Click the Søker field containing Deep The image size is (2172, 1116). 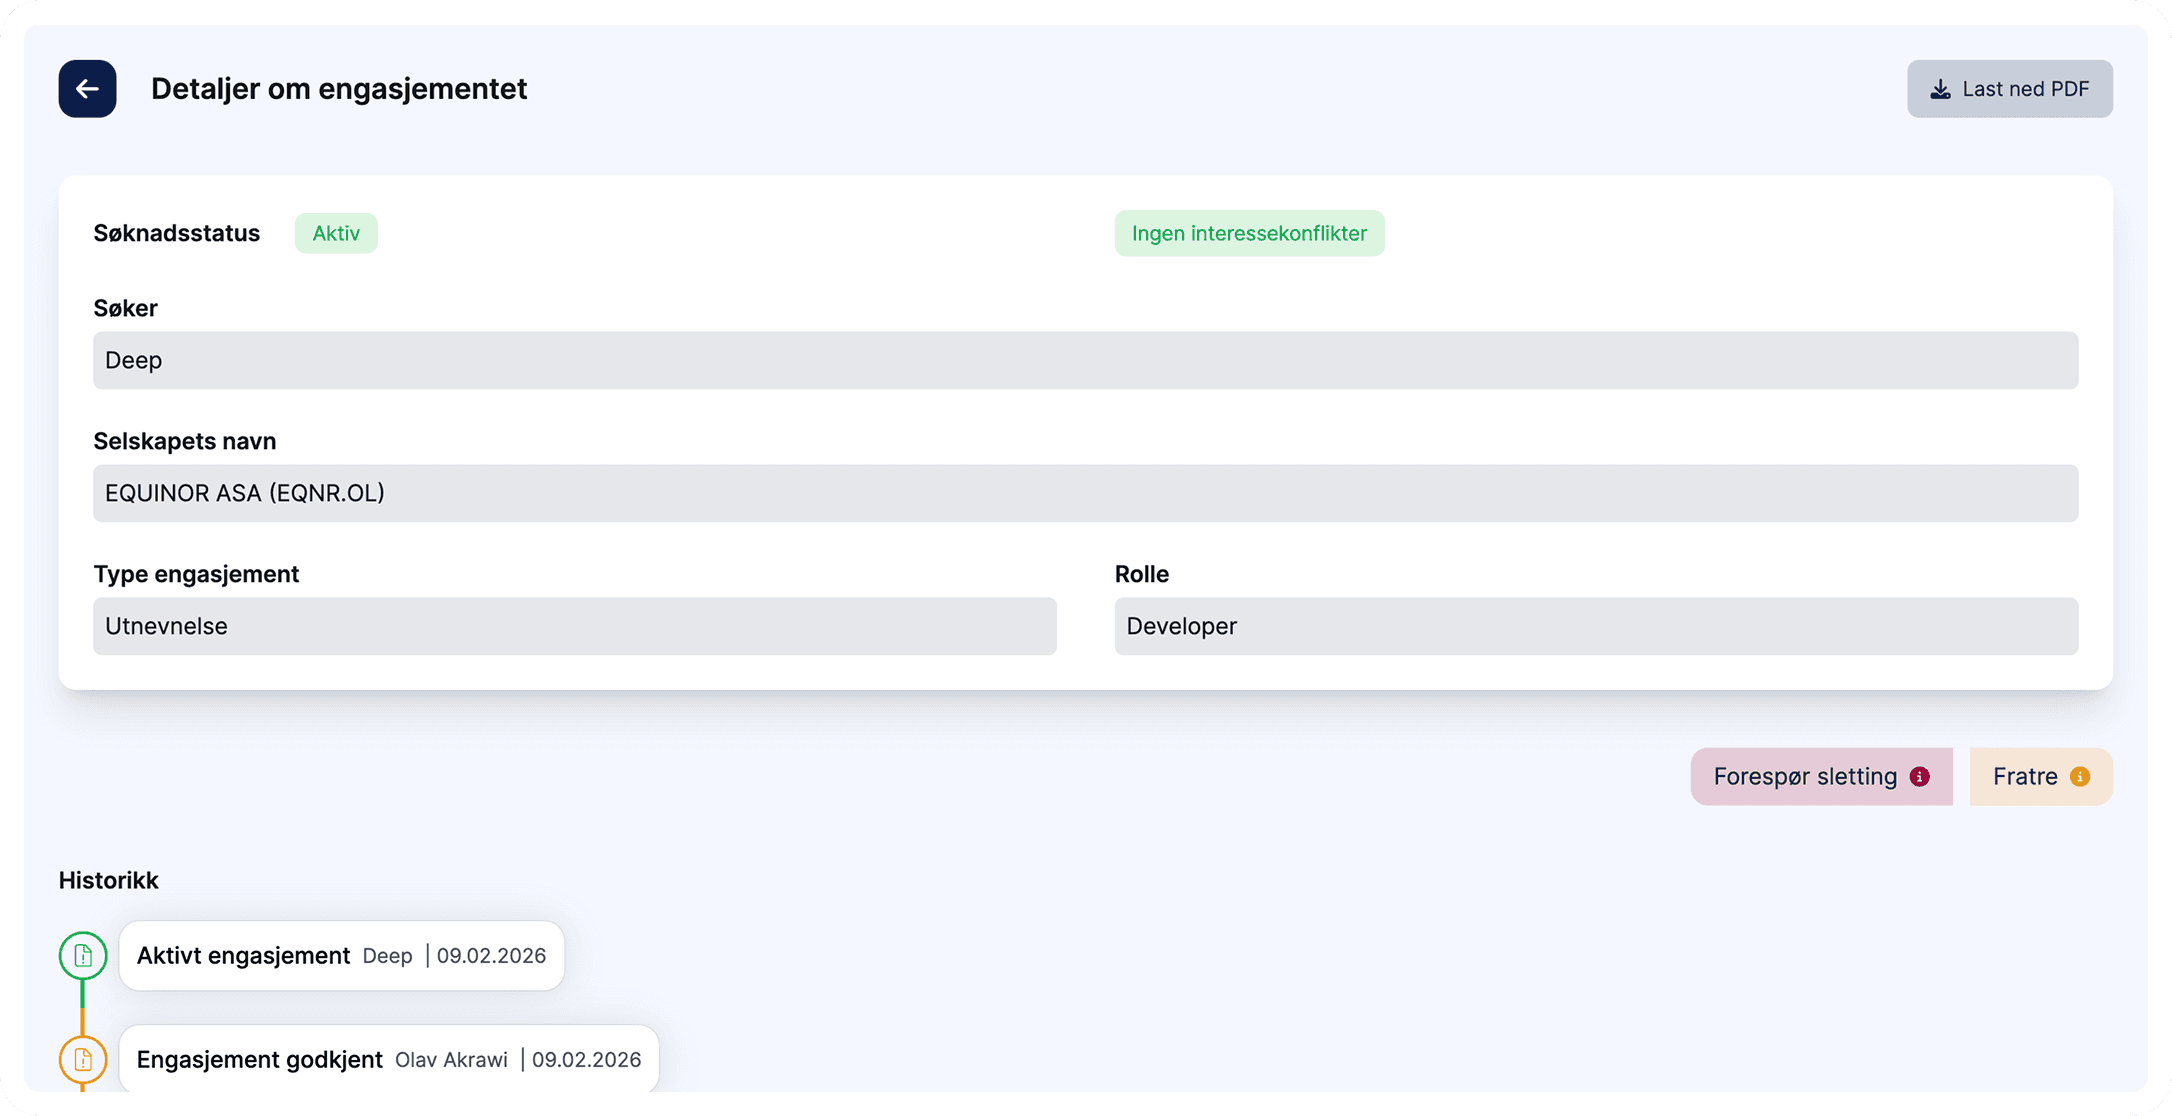pos(1085,360)
